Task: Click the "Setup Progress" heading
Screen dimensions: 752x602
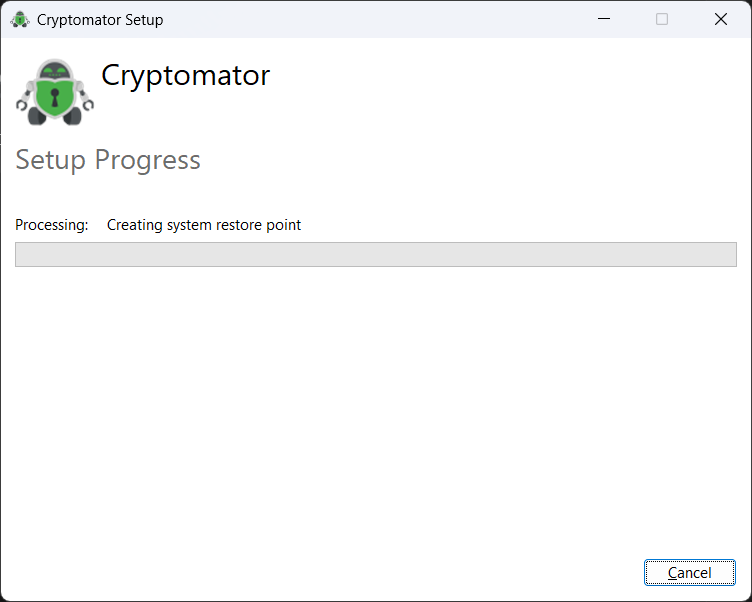Action: coord(108,160)
